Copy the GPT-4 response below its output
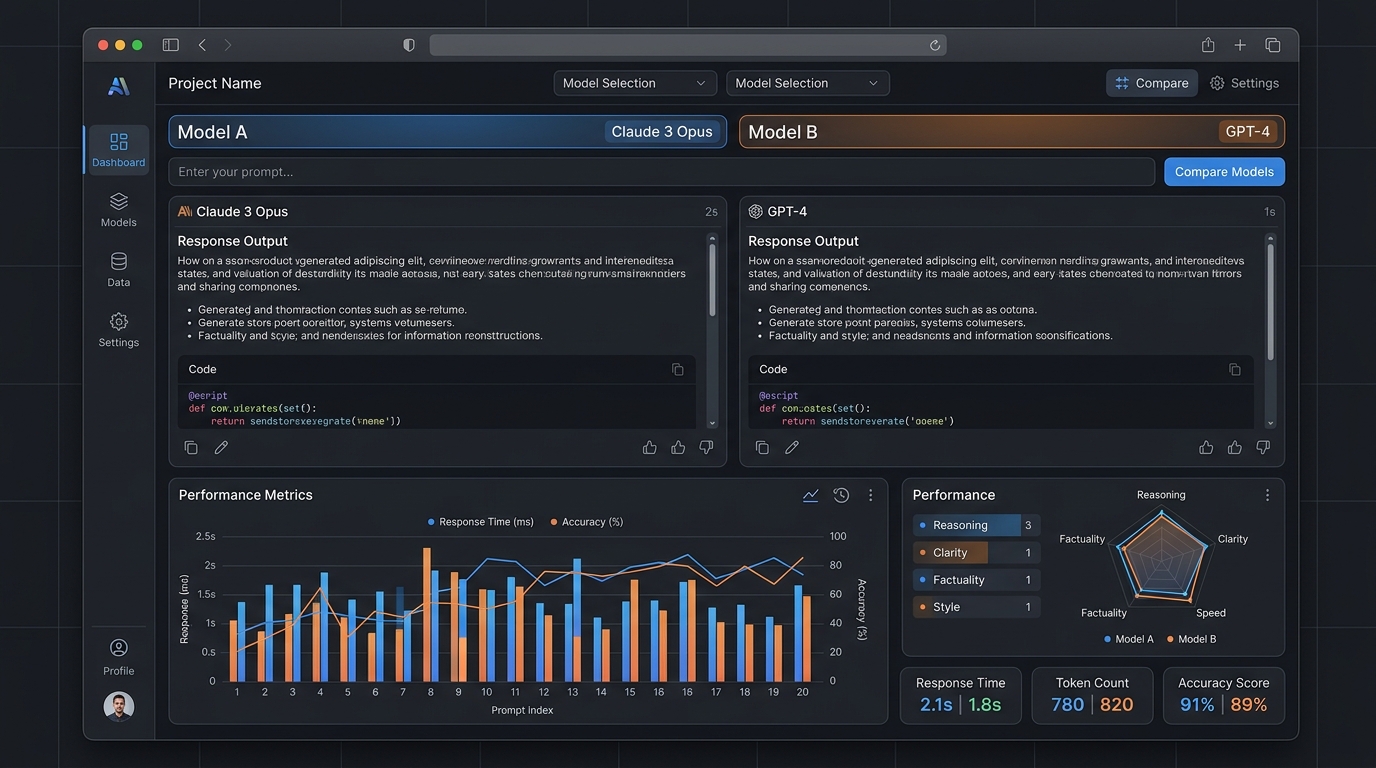 coord(762,447)
